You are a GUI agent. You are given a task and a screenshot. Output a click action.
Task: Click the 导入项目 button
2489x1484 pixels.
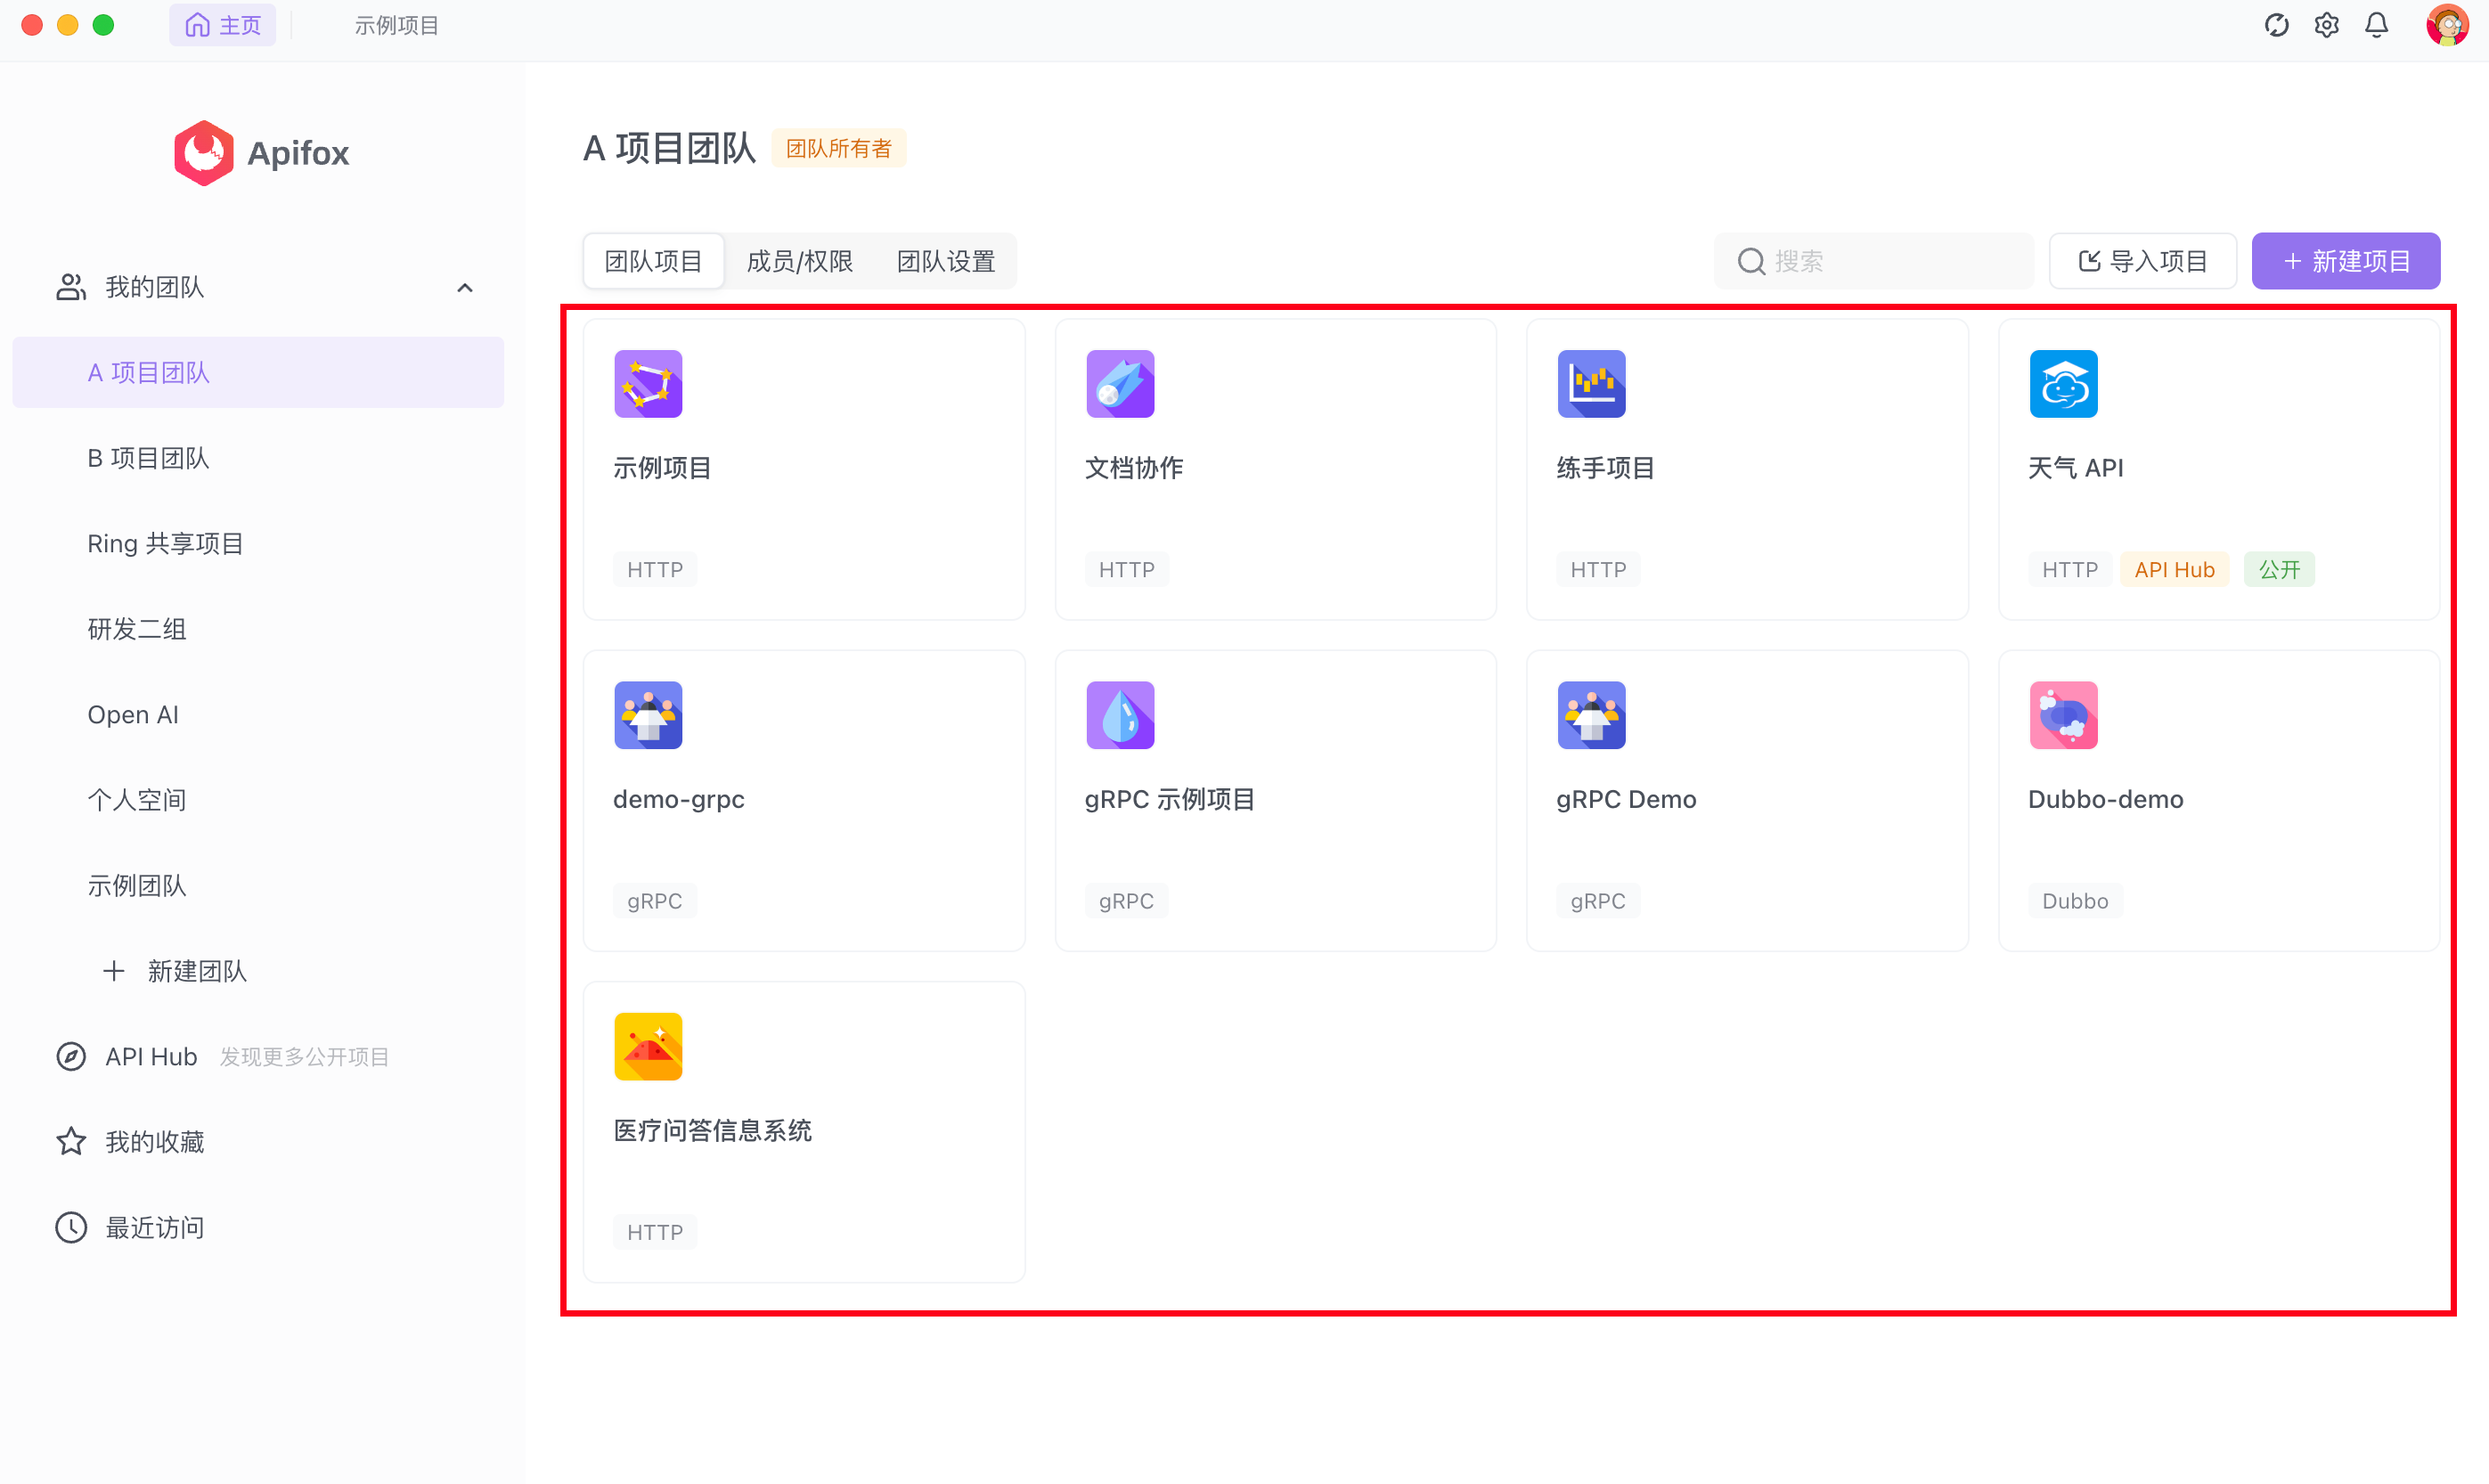pos(2142,261)
